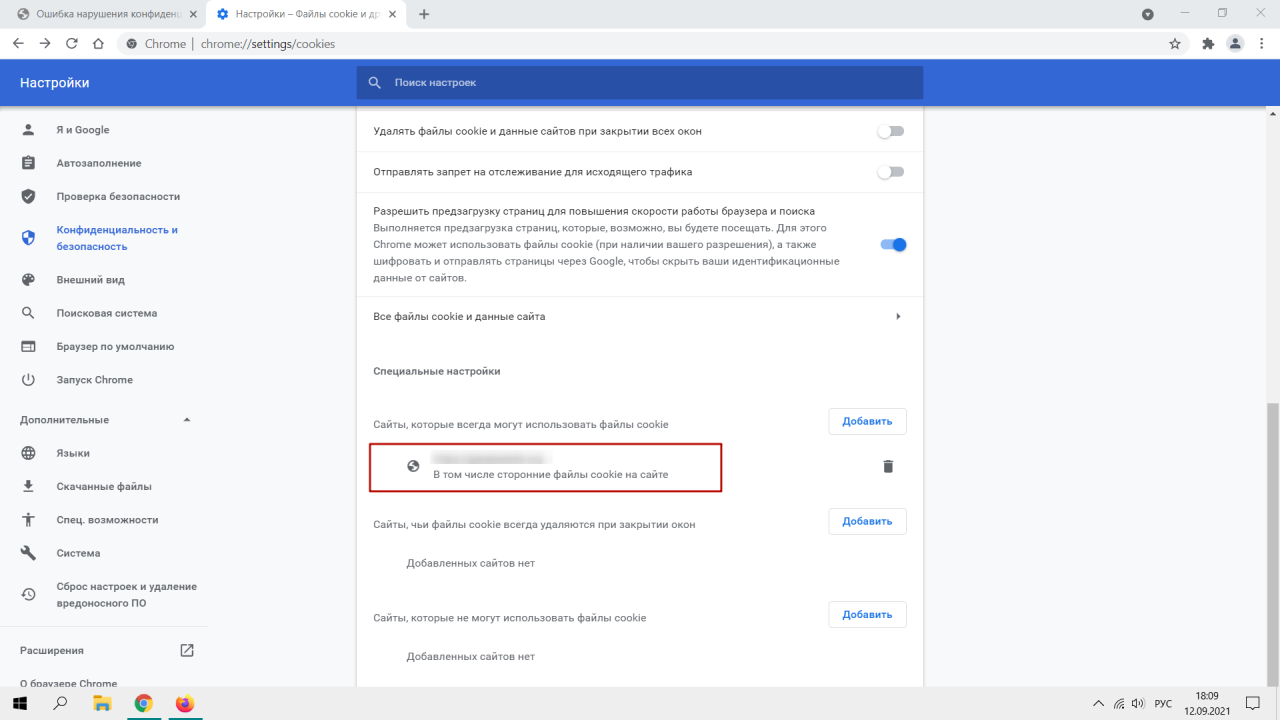This screenshot has height=720, width=1280.
Task: Collapse the Дополнительные section in the sidebar
Action: click(x=186, y=420)
